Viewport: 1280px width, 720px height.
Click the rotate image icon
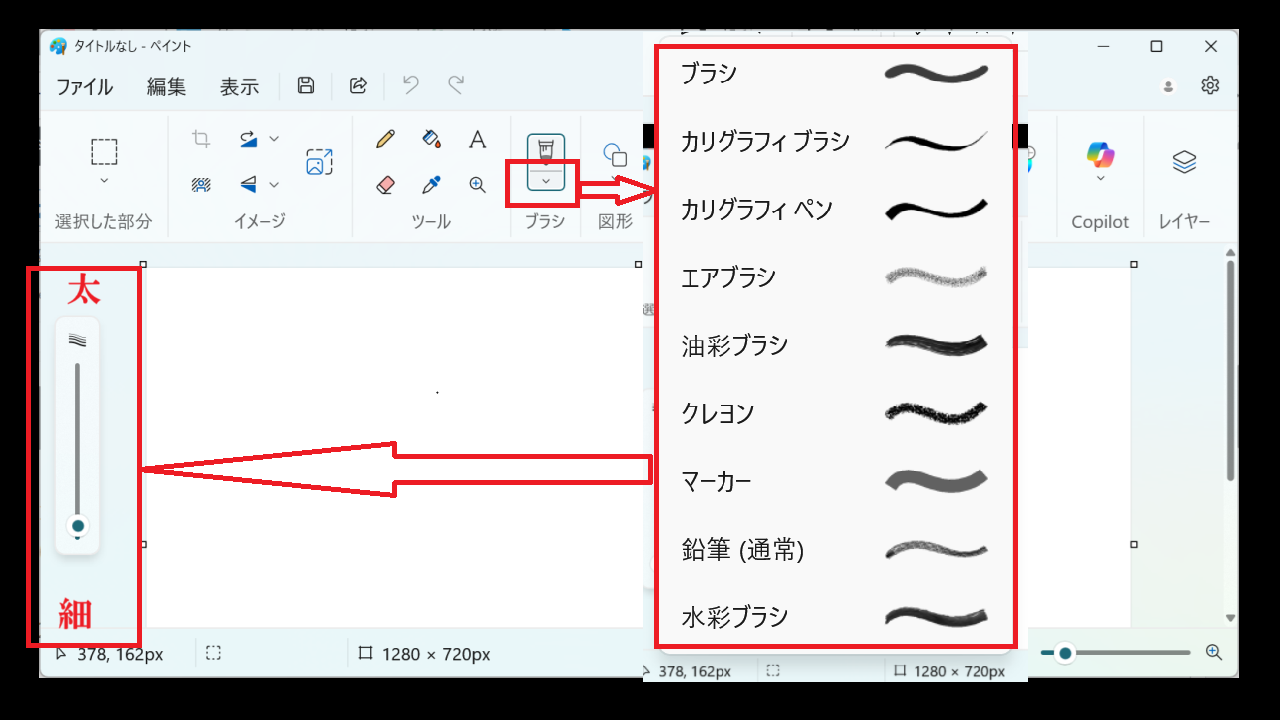(x=249, y=139)
